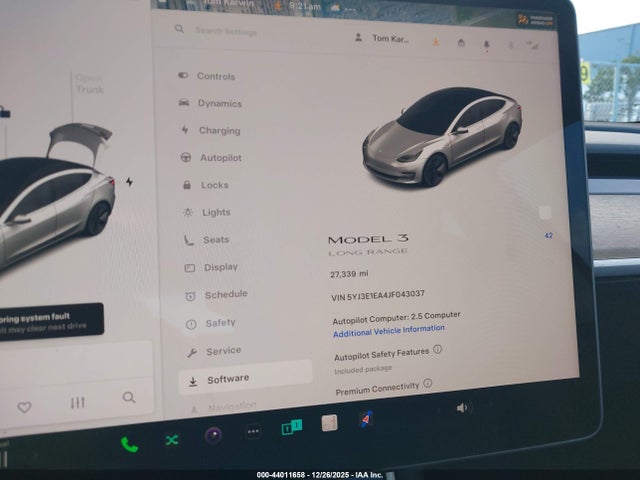Click info icon beside Autopilot Safety Features
The width and height of the screenshot is (640, 480).
pyautogui.click(x=438, y=349)
